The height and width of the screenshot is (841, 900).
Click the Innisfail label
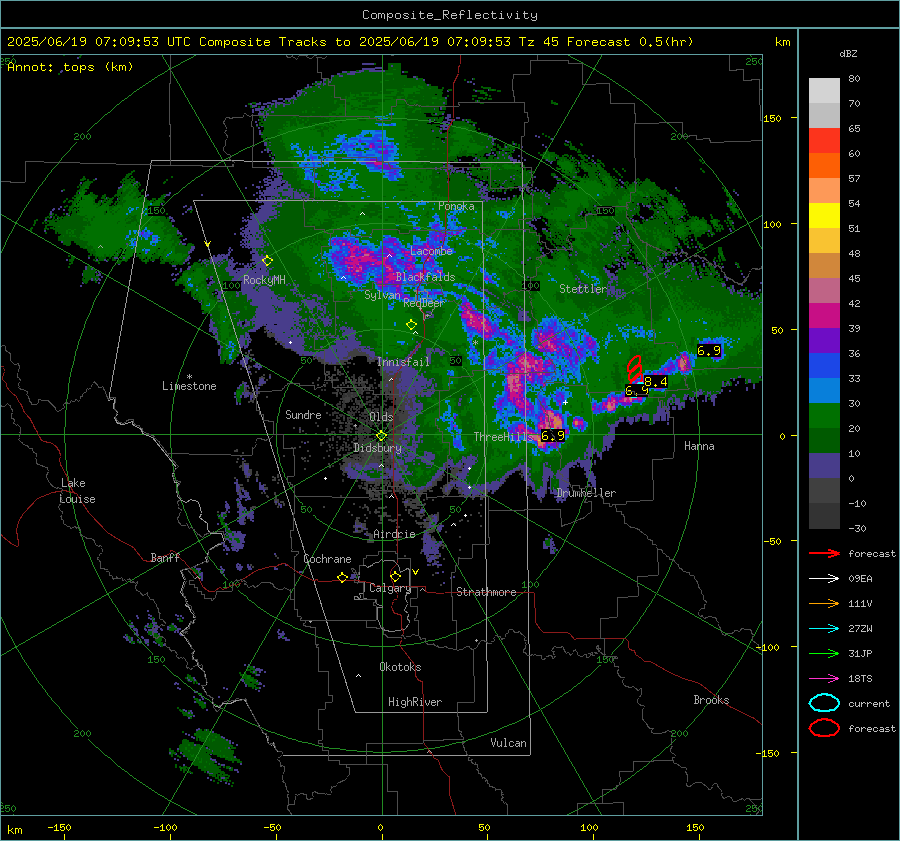coord(403,362)
